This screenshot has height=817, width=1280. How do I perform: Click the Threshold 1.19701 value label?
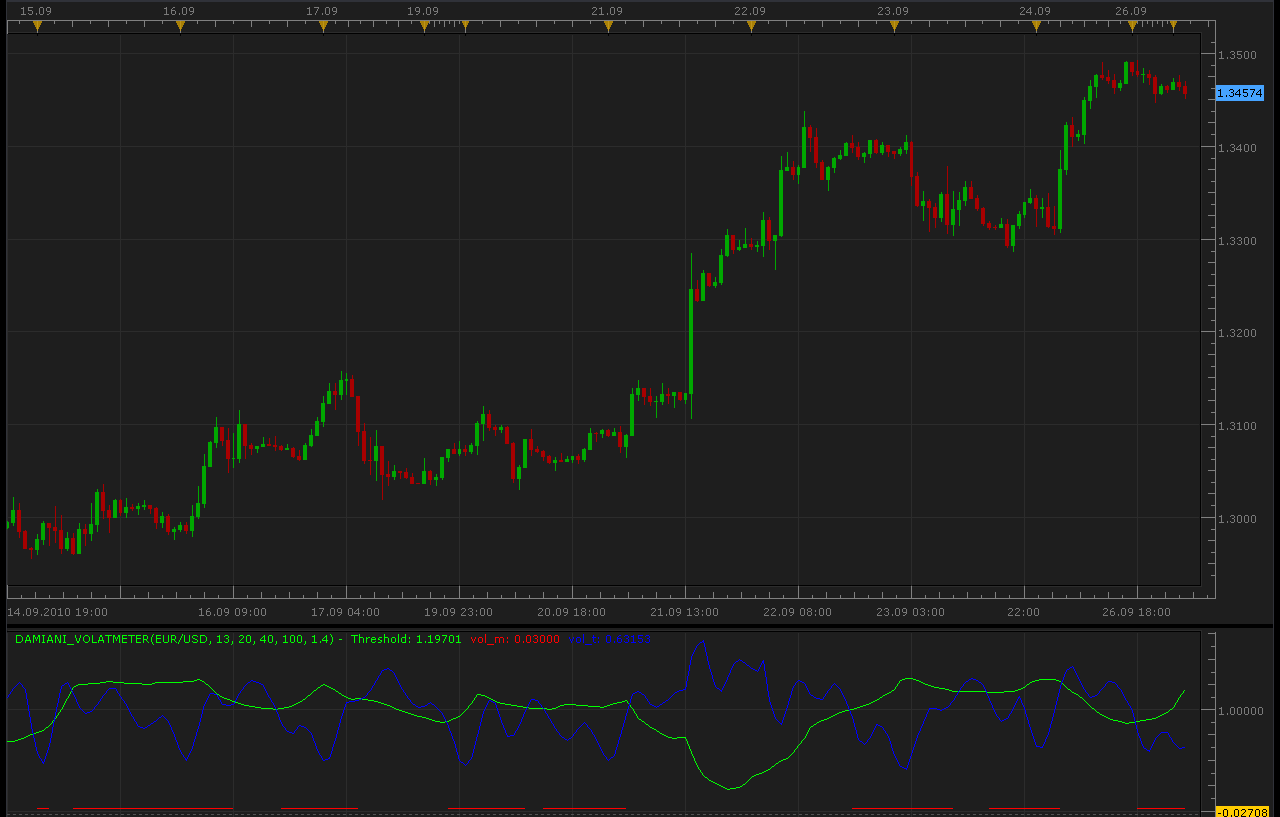[406, 639]
